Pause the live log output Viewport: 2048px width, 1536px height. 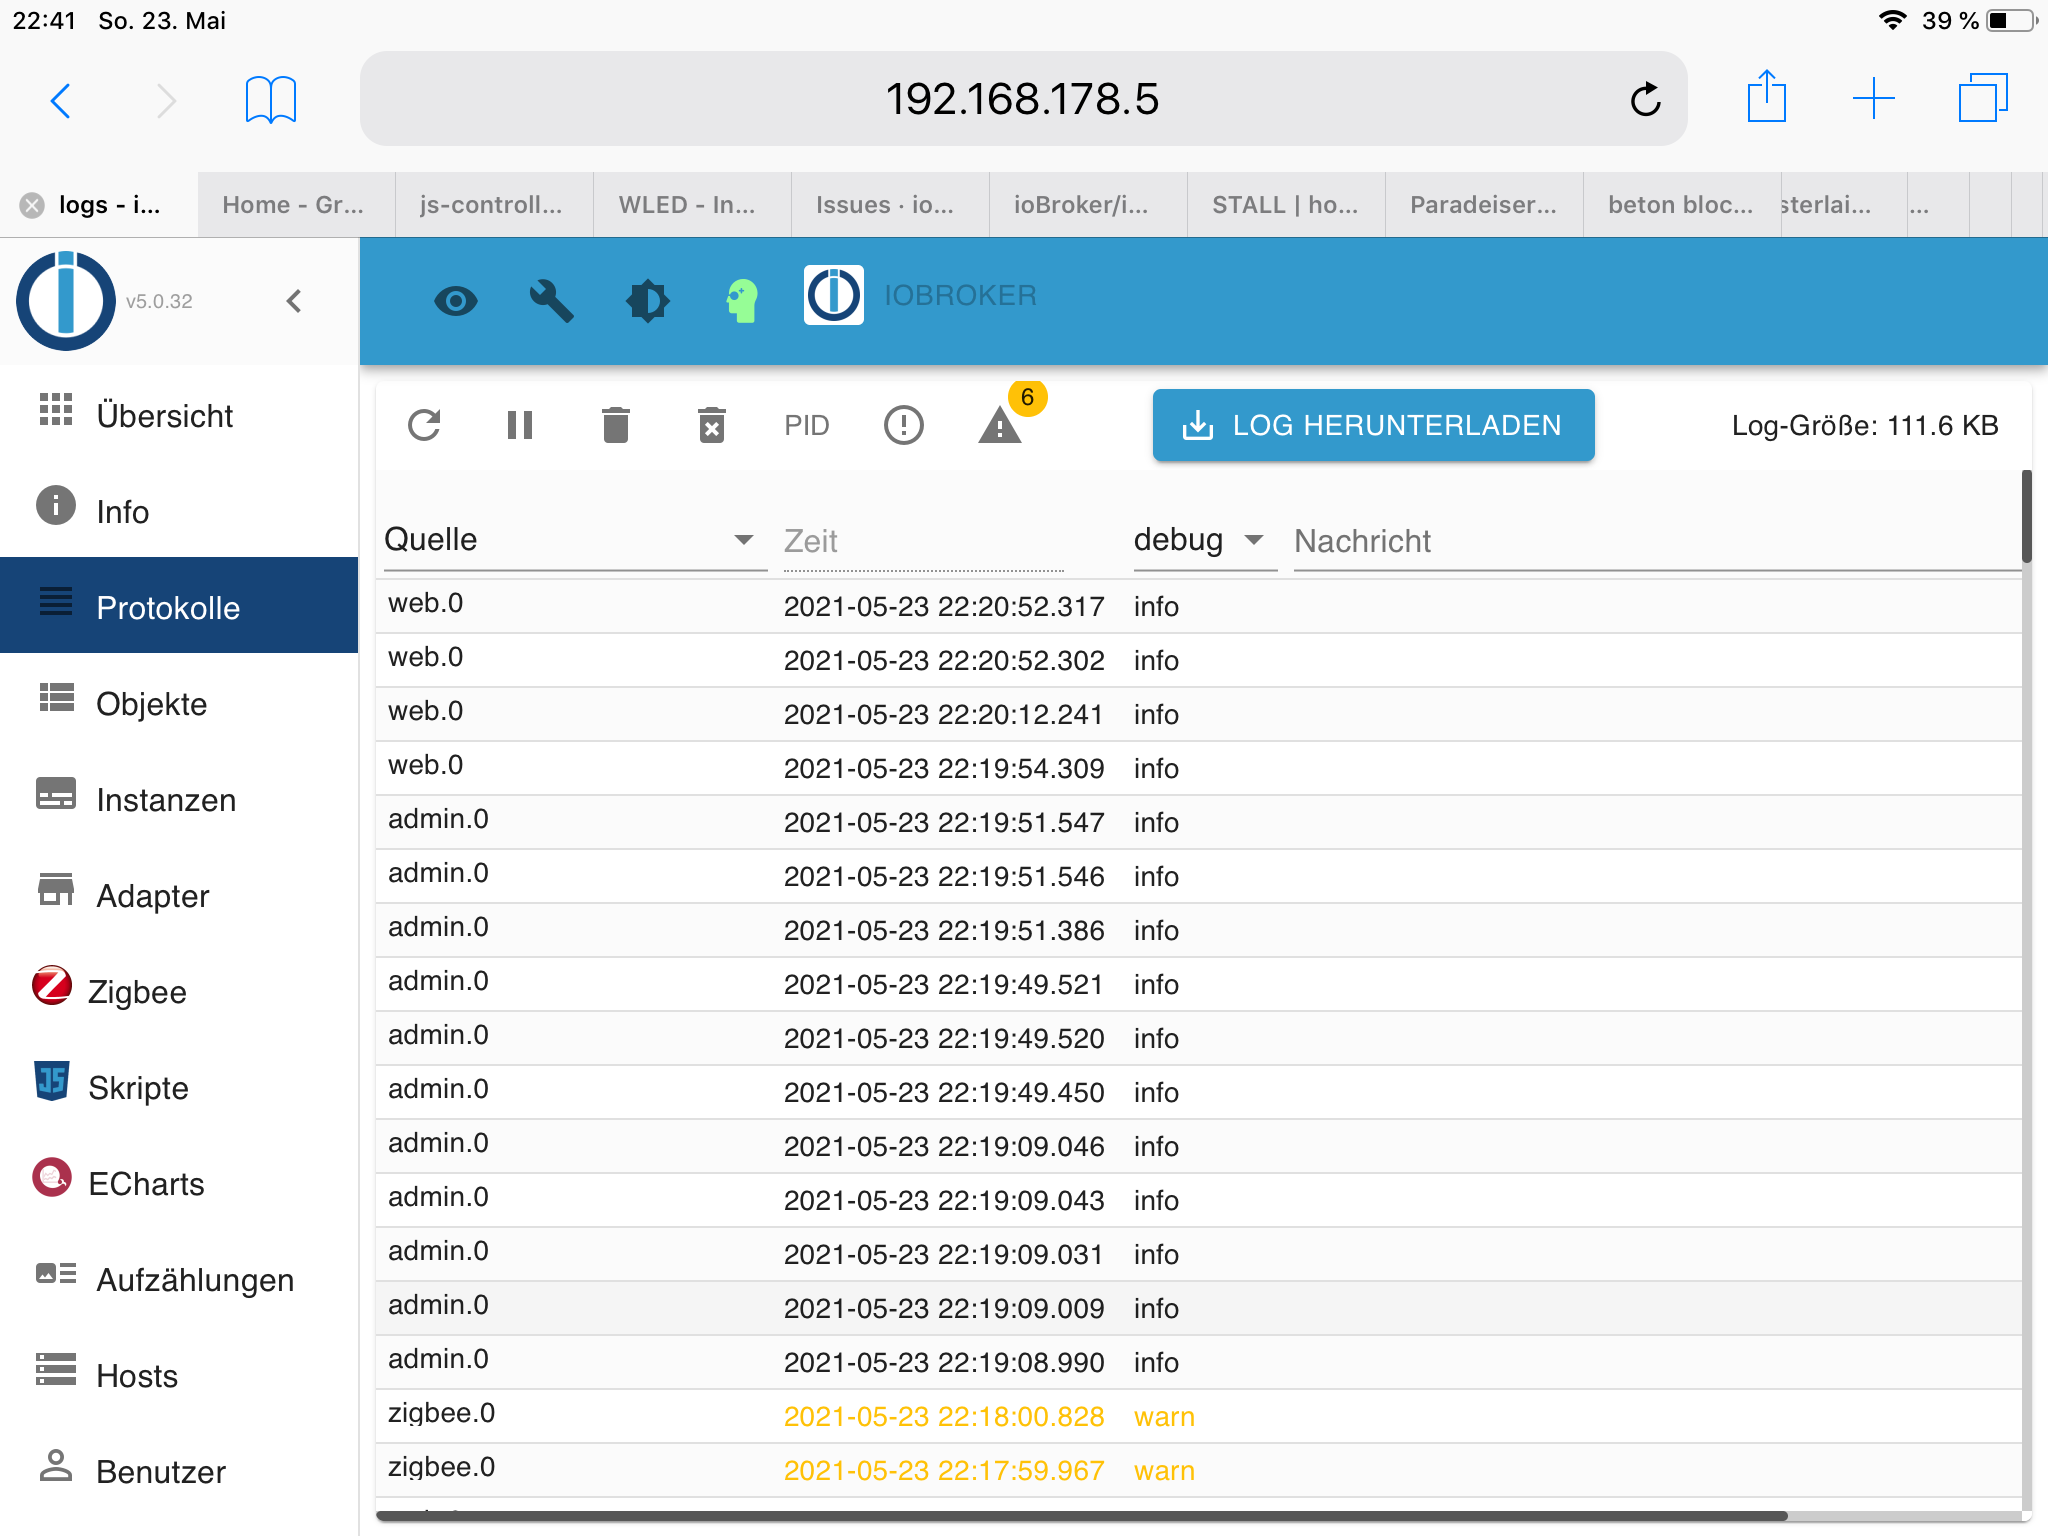[520, 424]
